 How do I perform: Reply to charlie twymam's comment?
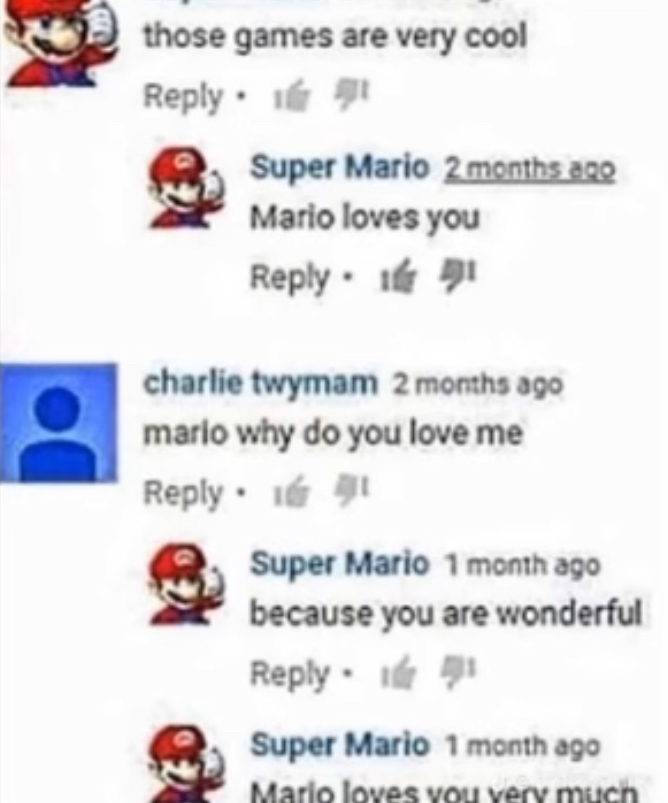coord(183,493)
